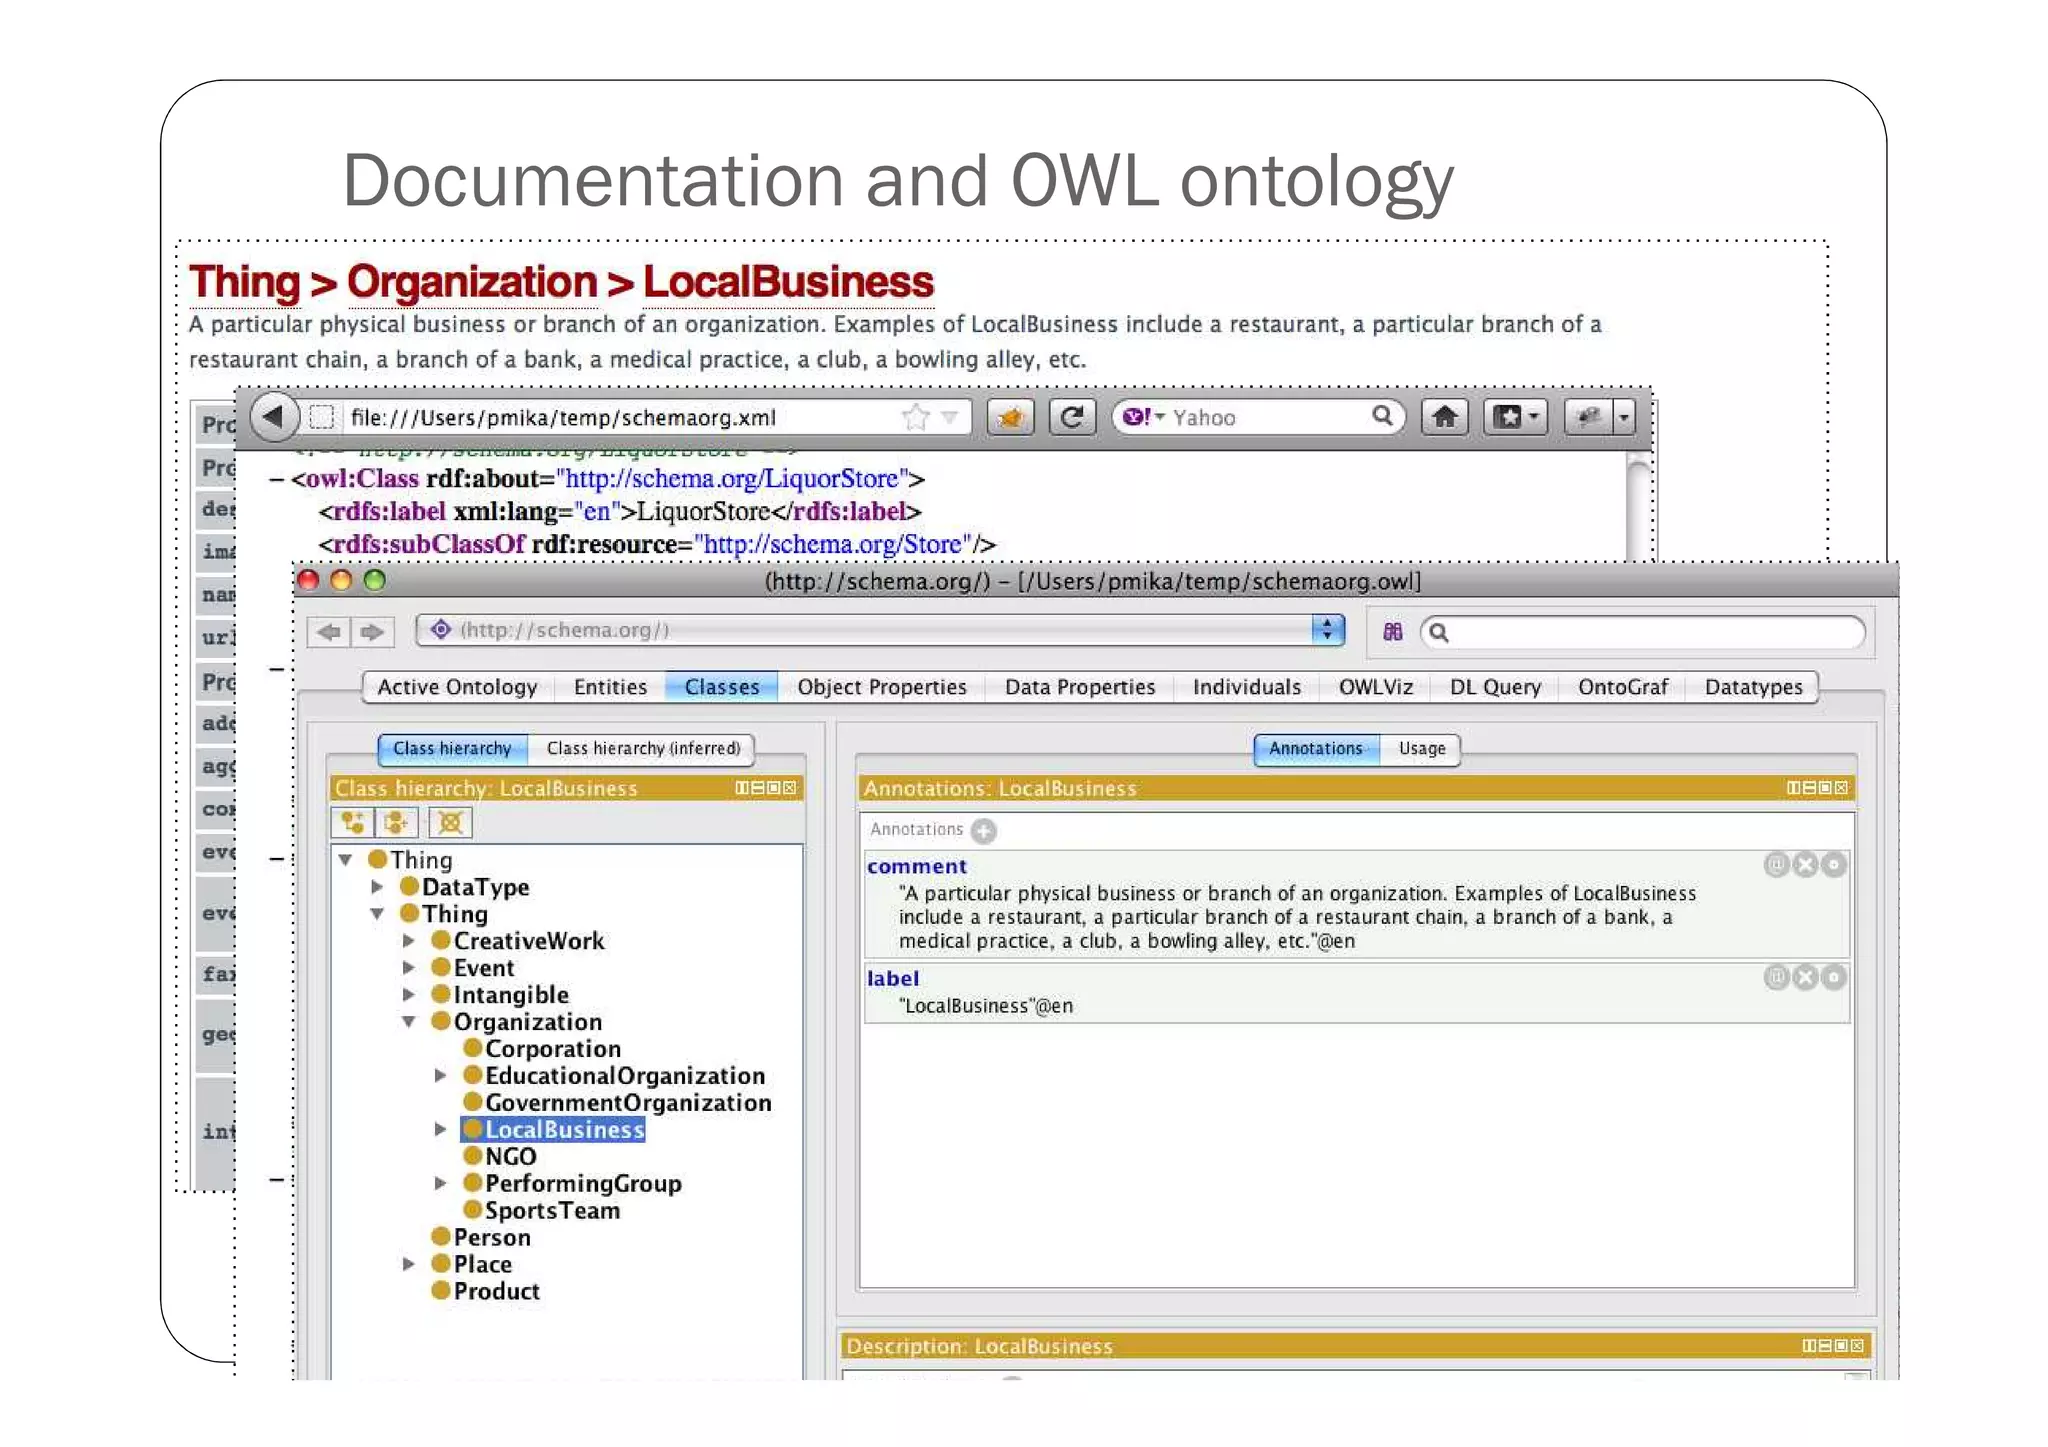Expand the EducationalOrganization node
This screenshot has height=1447, width=2048.
(440, 1076)
